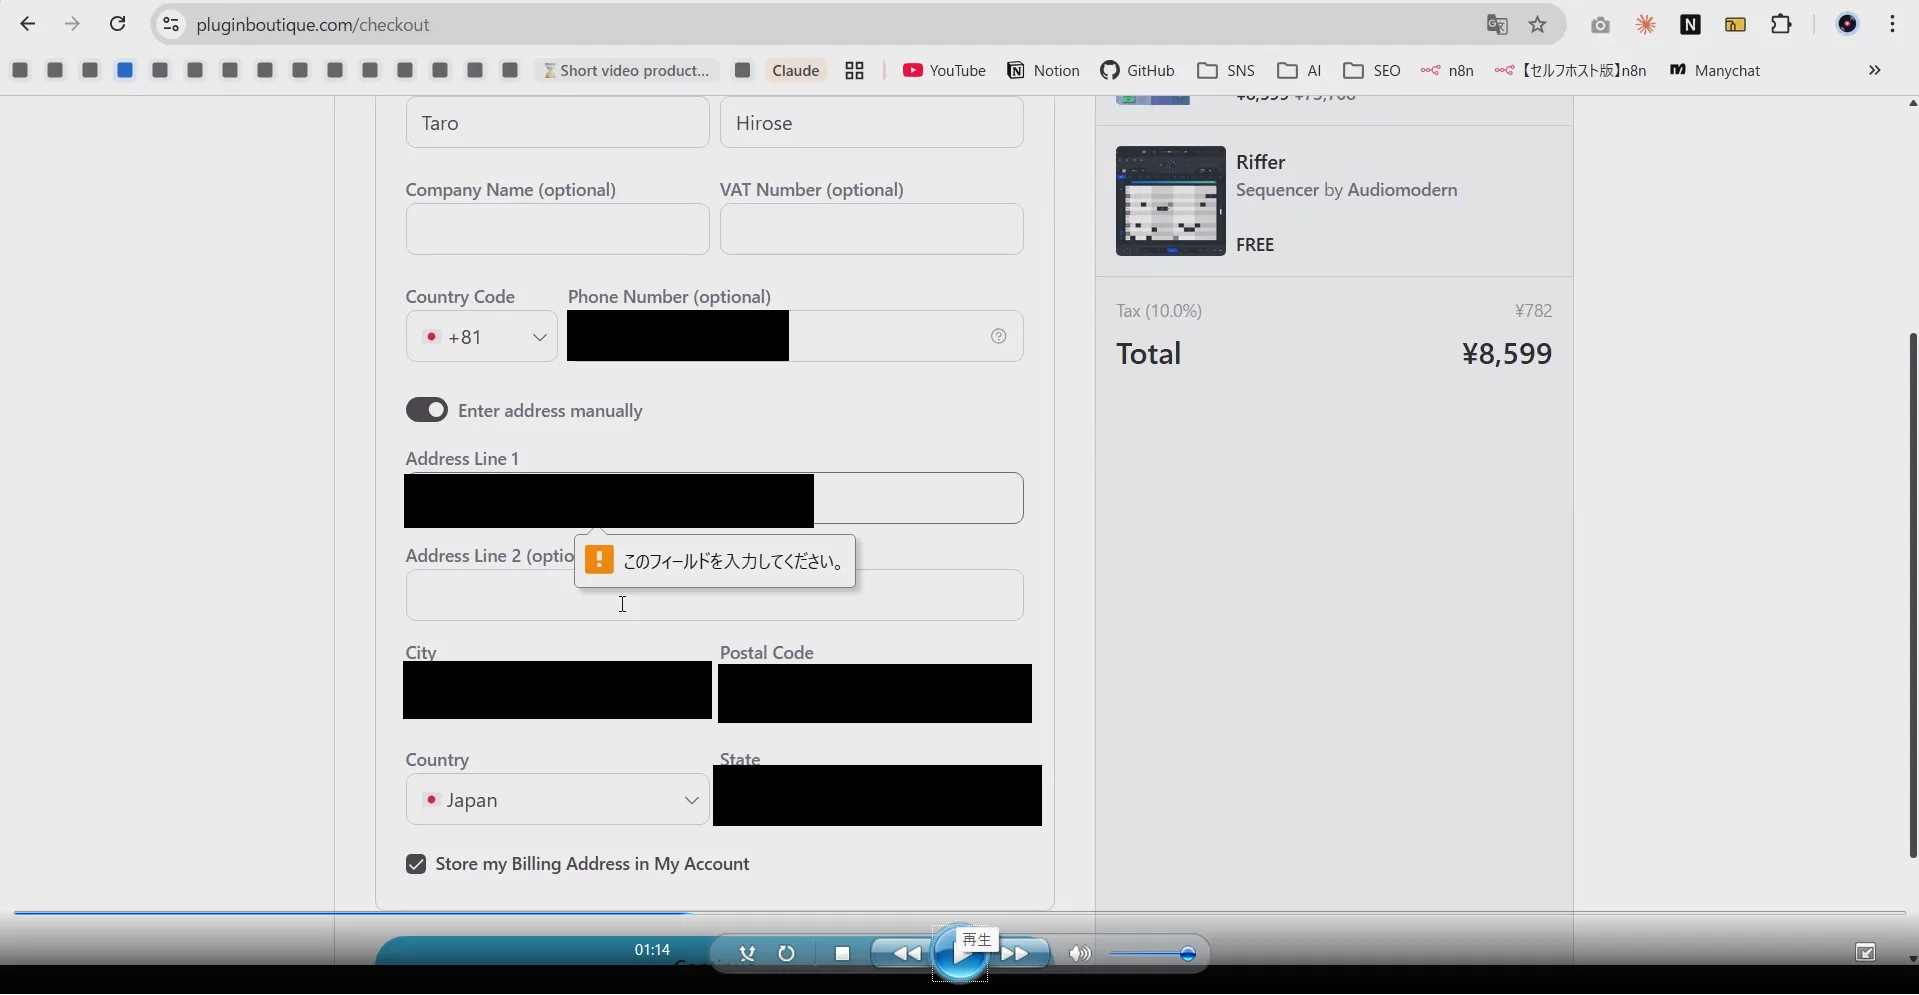Open the YouTube bookmark
The height and width of the screenshot is (995, 1919).
(x=944, y=70)
